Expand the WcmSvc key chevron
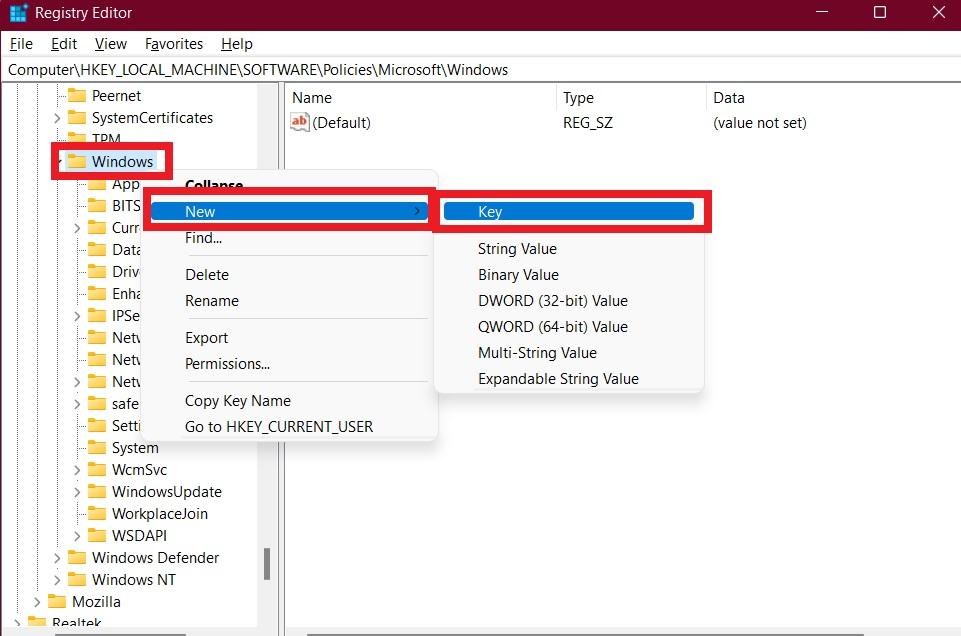This screenshot has width=961, height=636. (x=77, y=470)
